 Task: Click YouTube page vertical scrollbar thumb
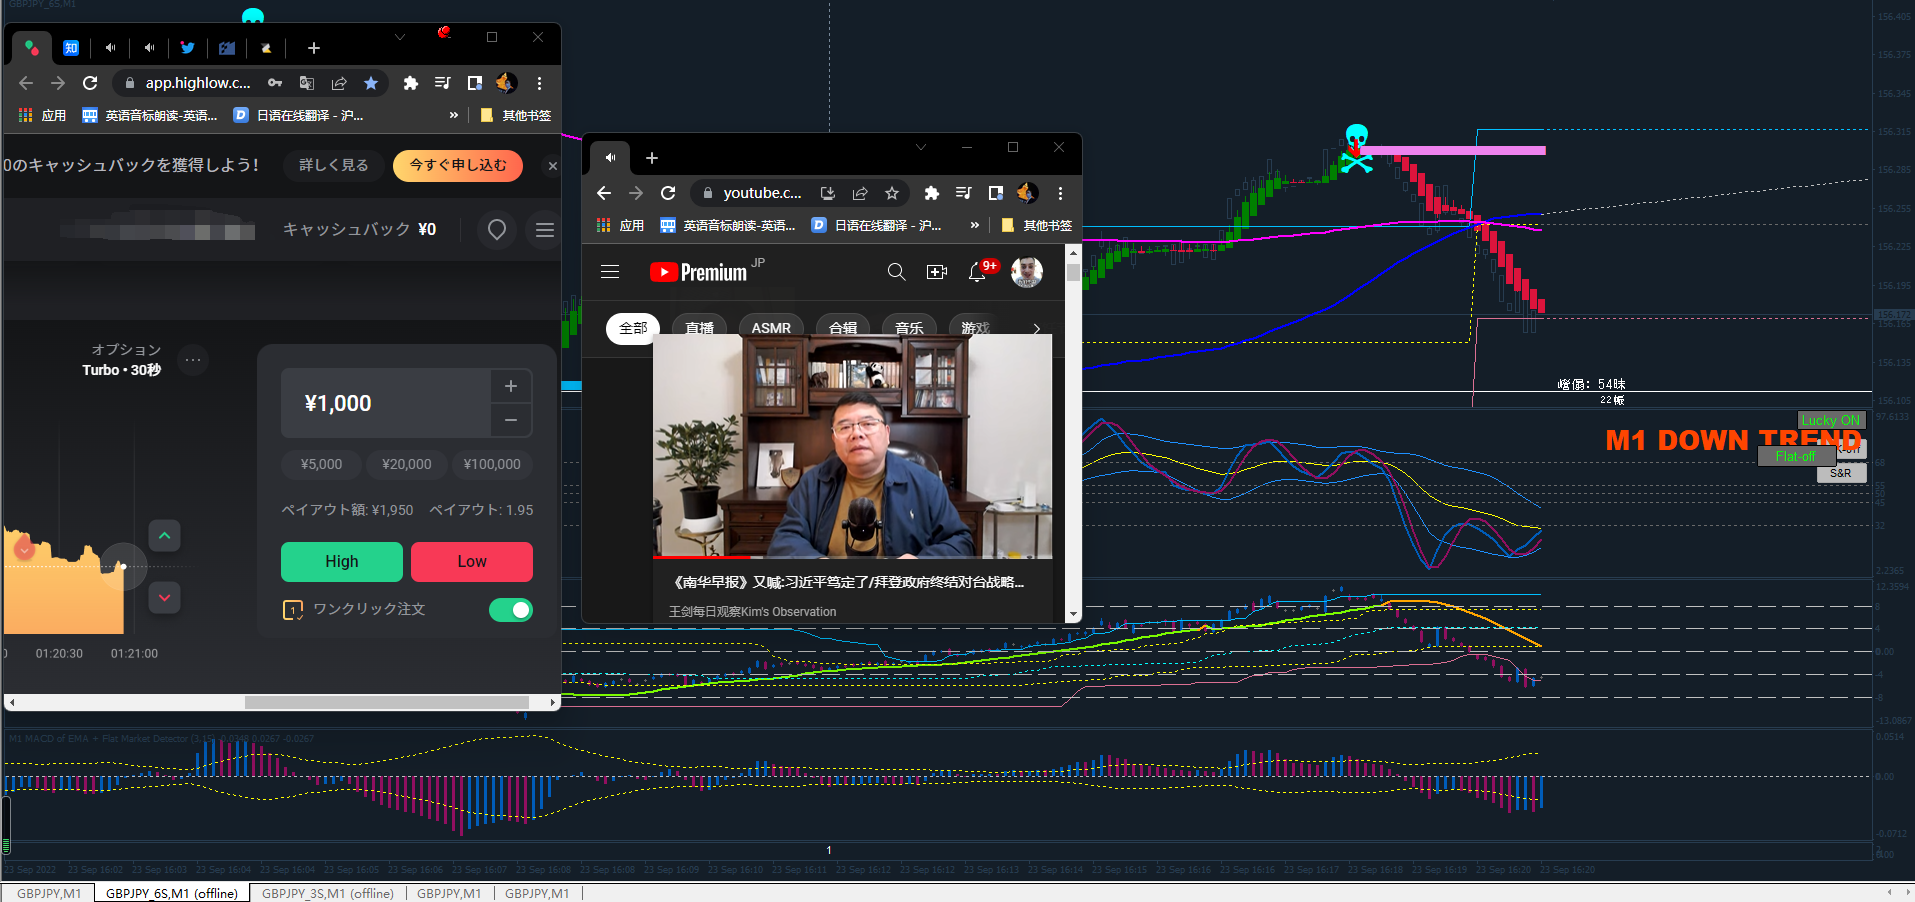(1073, 272)
